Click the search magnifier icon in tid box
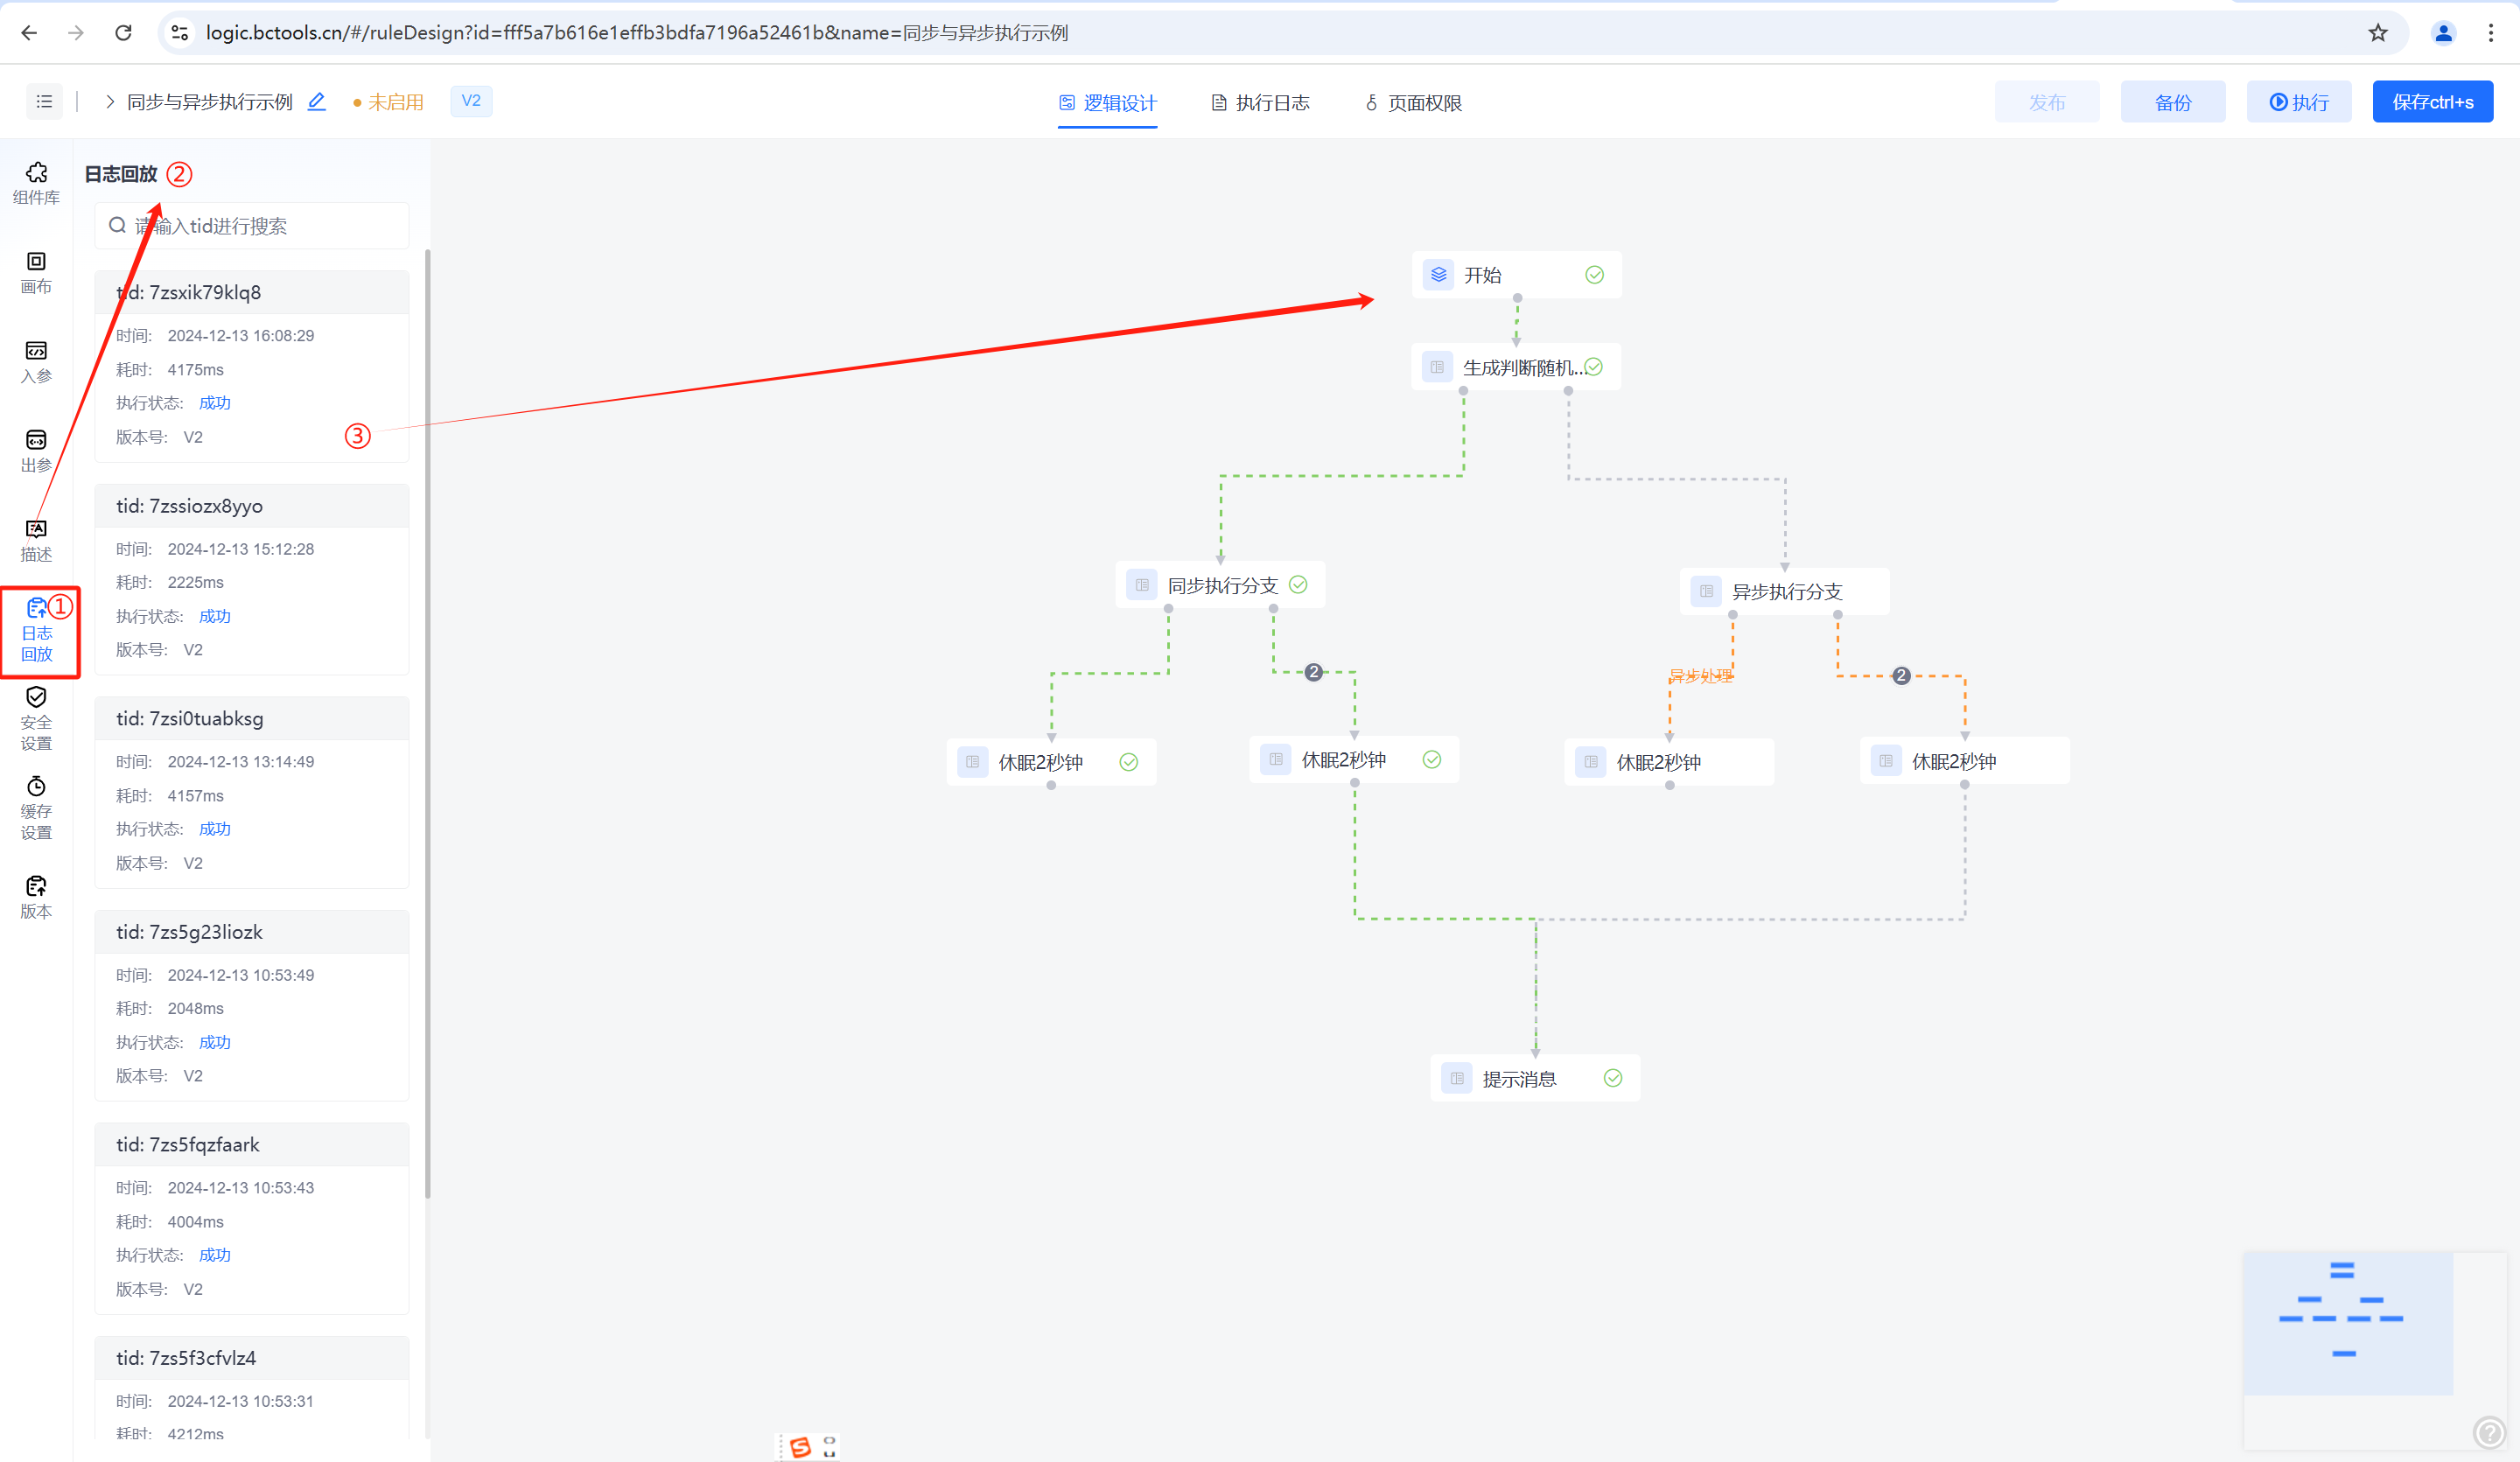Screen dimensions: 2520x1462 (x=118, y=226)
